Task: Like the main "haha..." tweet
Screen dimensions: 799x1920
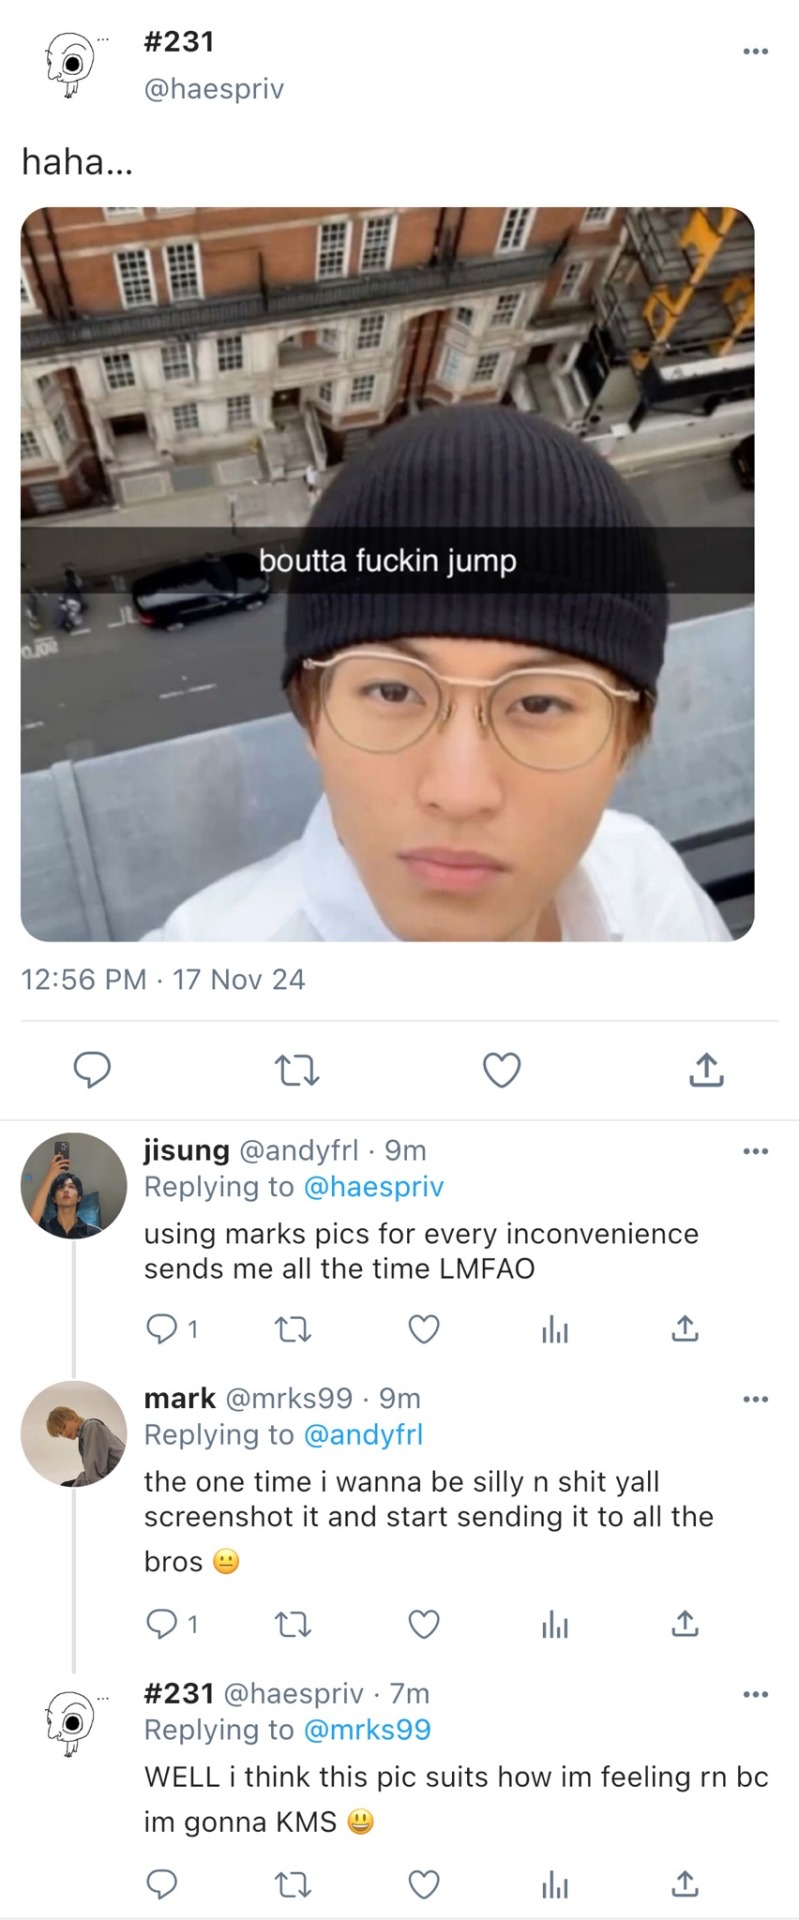Action: pyautogui.click(x=501, y=1070)
